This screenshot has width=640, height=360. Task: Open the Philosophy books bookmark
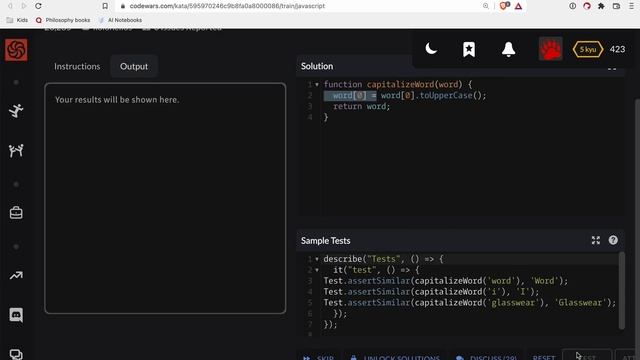(63, 20)
